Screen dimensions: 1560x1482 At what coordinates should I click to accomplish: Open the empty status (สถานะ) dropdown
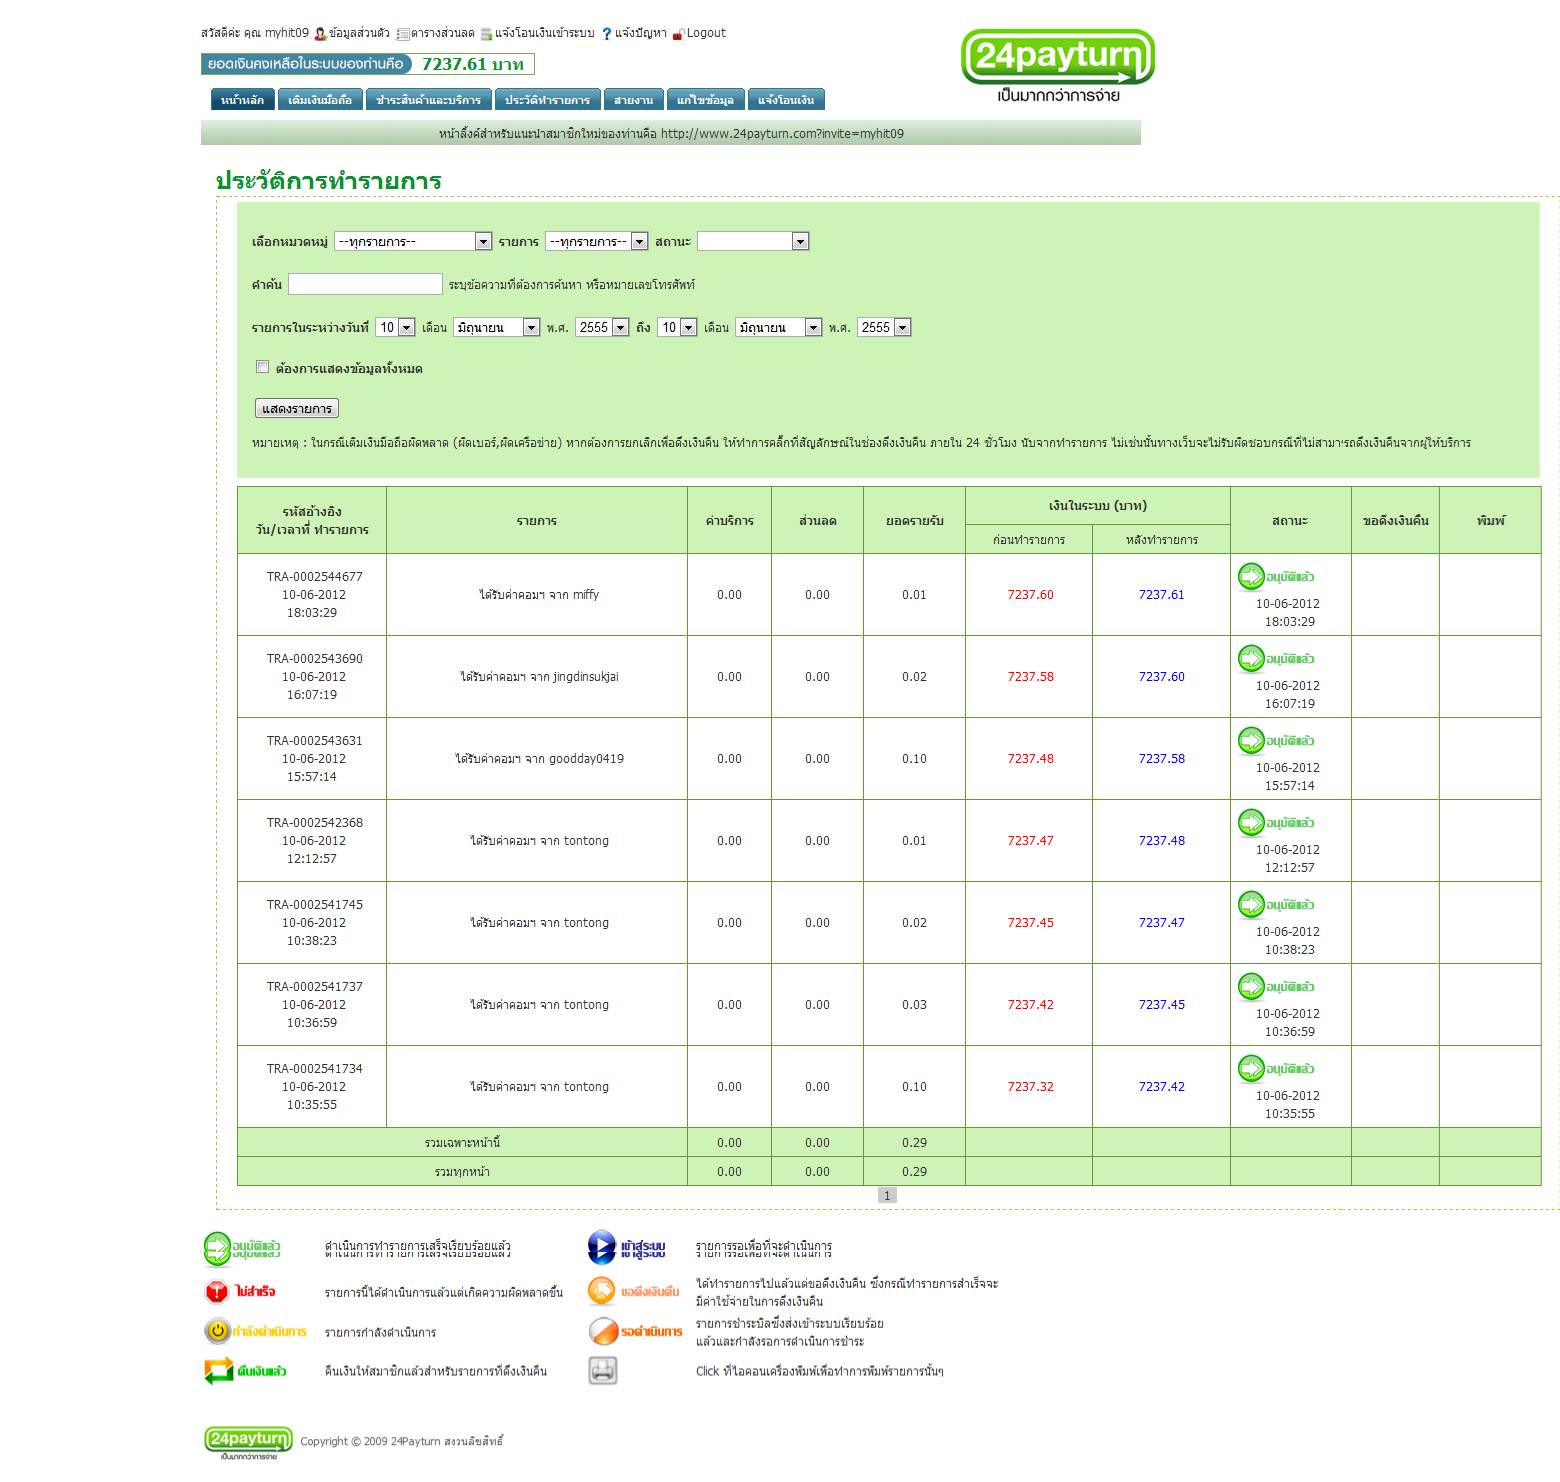click(753, 241)
